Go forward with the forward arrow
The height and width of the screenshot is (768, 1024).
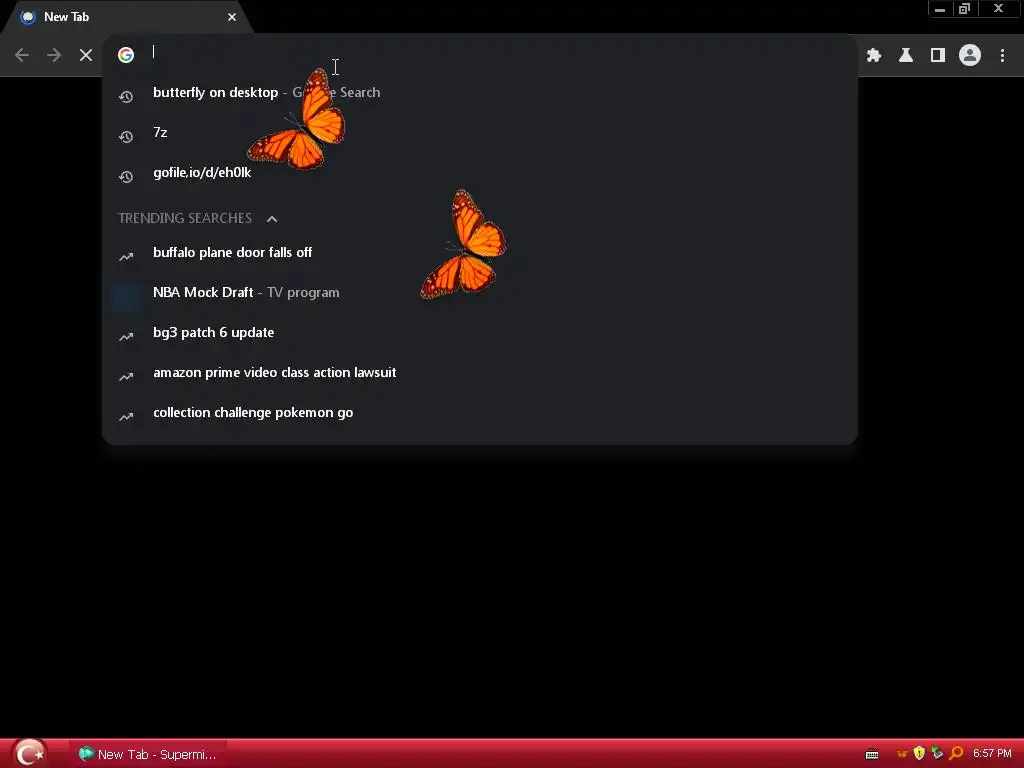(54, 55)
